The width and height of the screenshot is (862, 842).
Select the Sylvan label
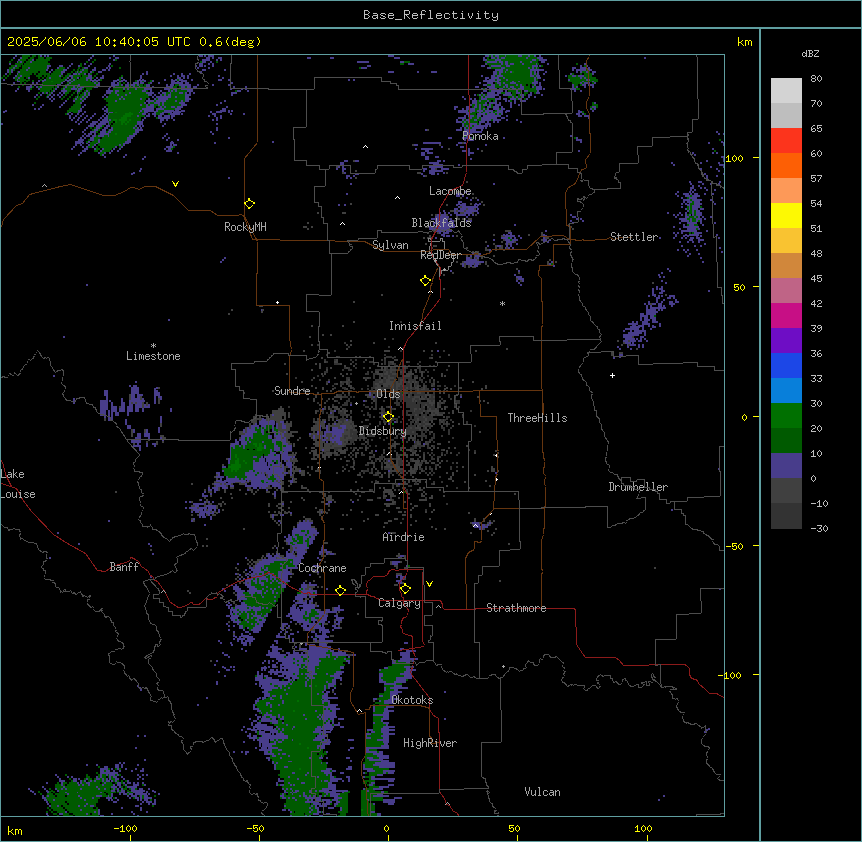pos(390,245)
